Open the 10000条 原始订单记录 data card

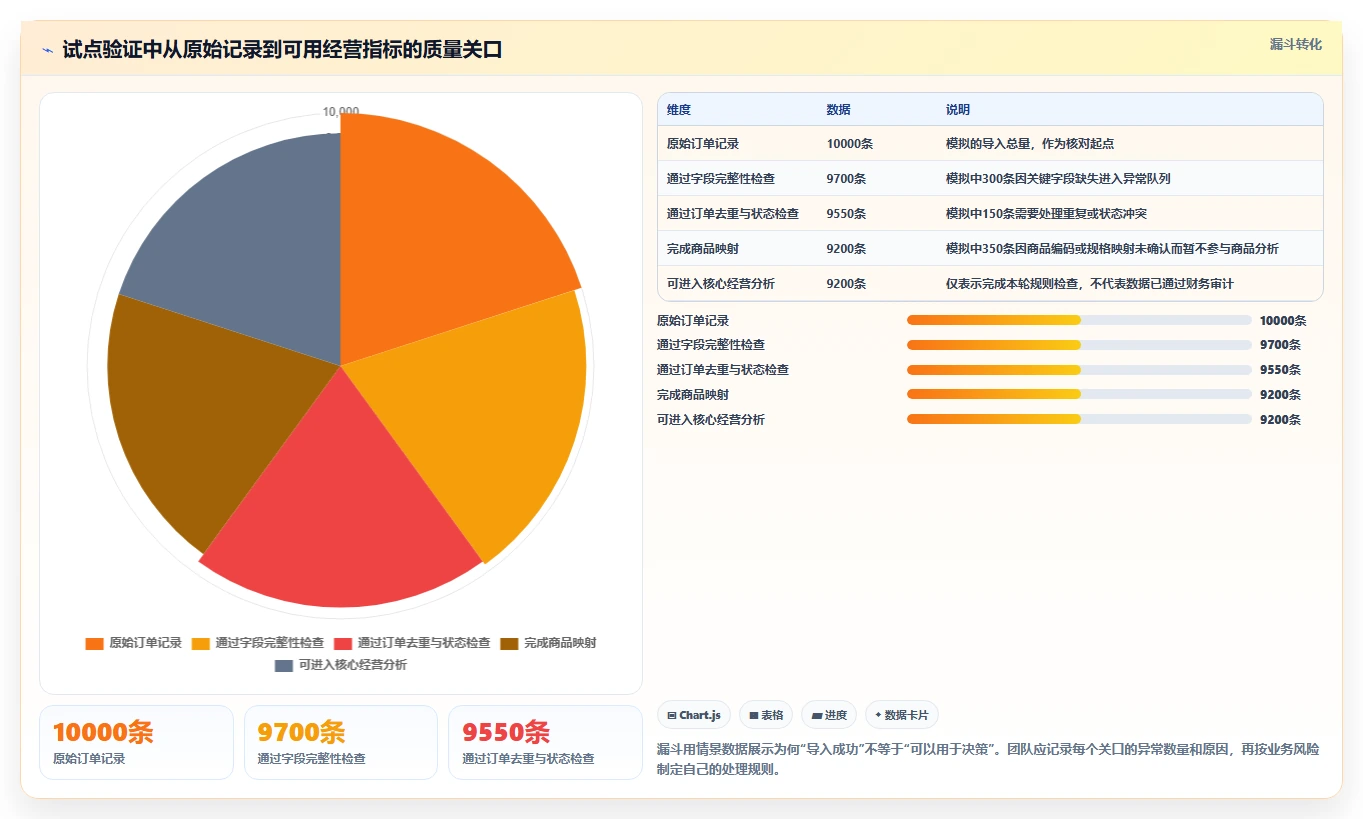tap(136, 742)
